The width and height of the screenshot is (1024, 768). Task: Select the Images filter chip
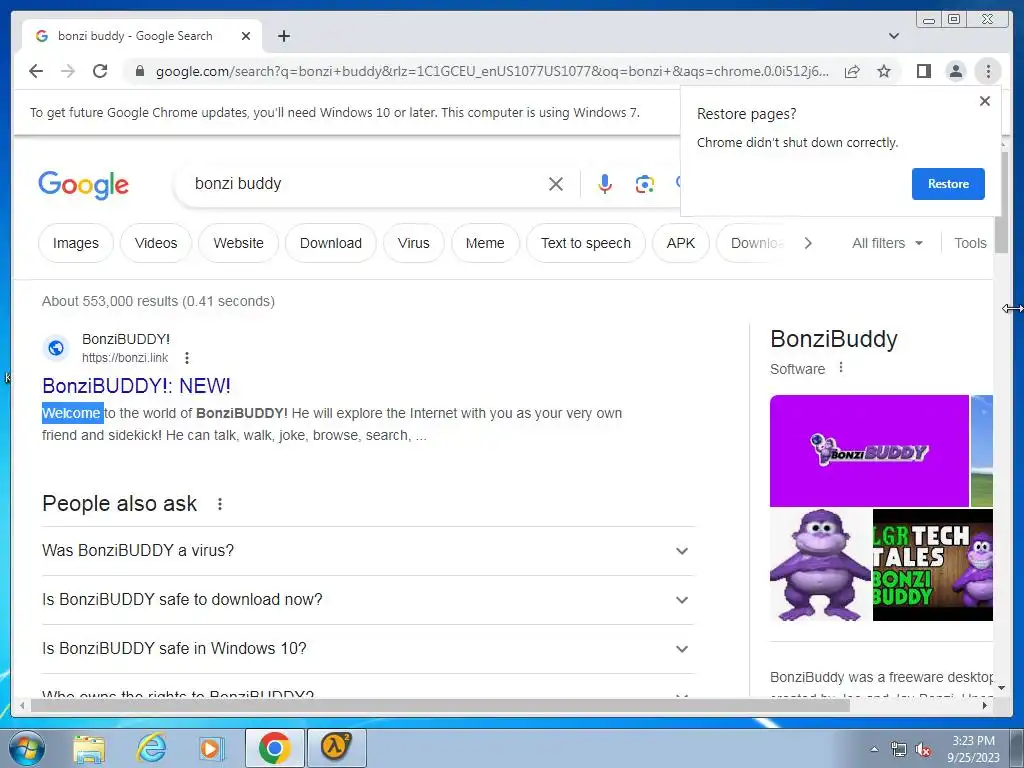coord(76,243)
